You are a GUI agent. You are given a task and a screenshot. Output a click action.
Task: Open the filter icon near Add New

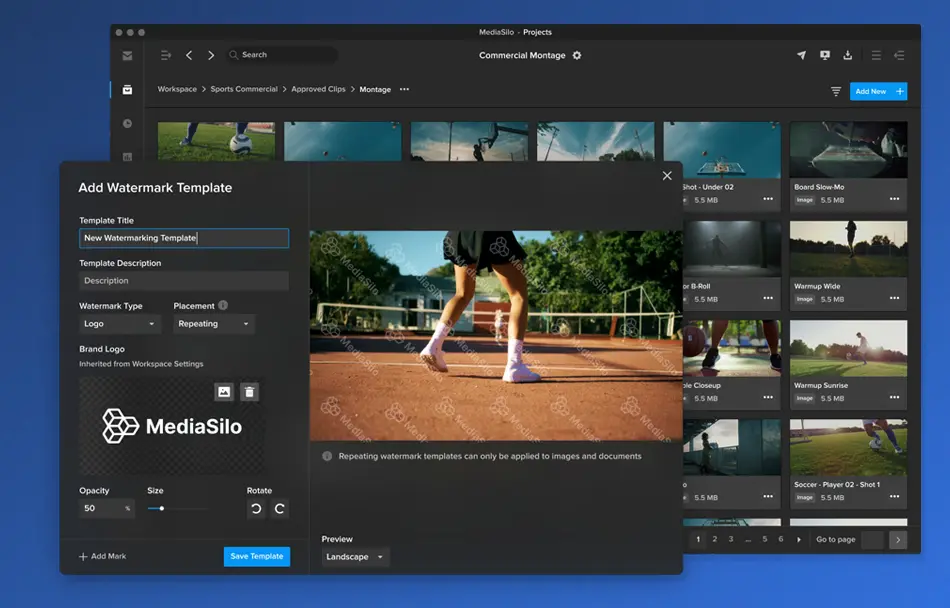836,90
